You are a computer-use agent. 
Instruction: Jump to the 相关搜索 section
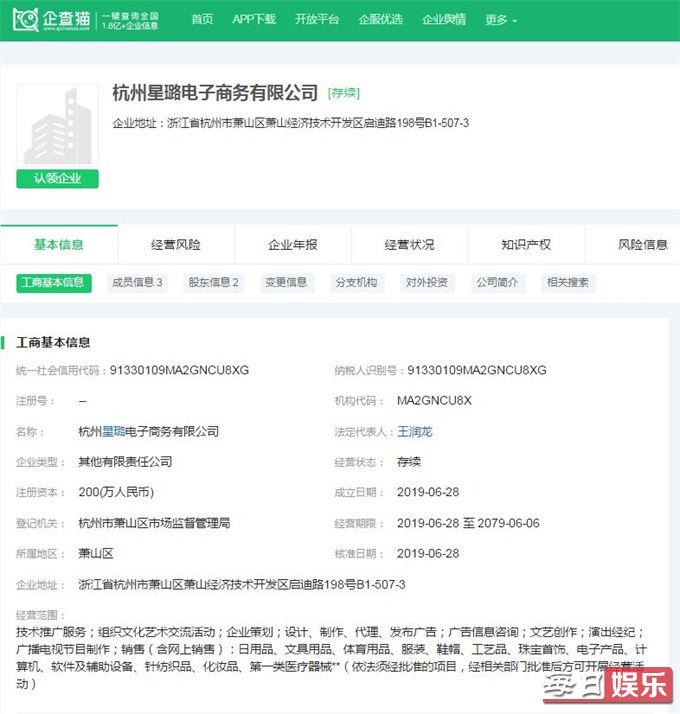[568, 283]
